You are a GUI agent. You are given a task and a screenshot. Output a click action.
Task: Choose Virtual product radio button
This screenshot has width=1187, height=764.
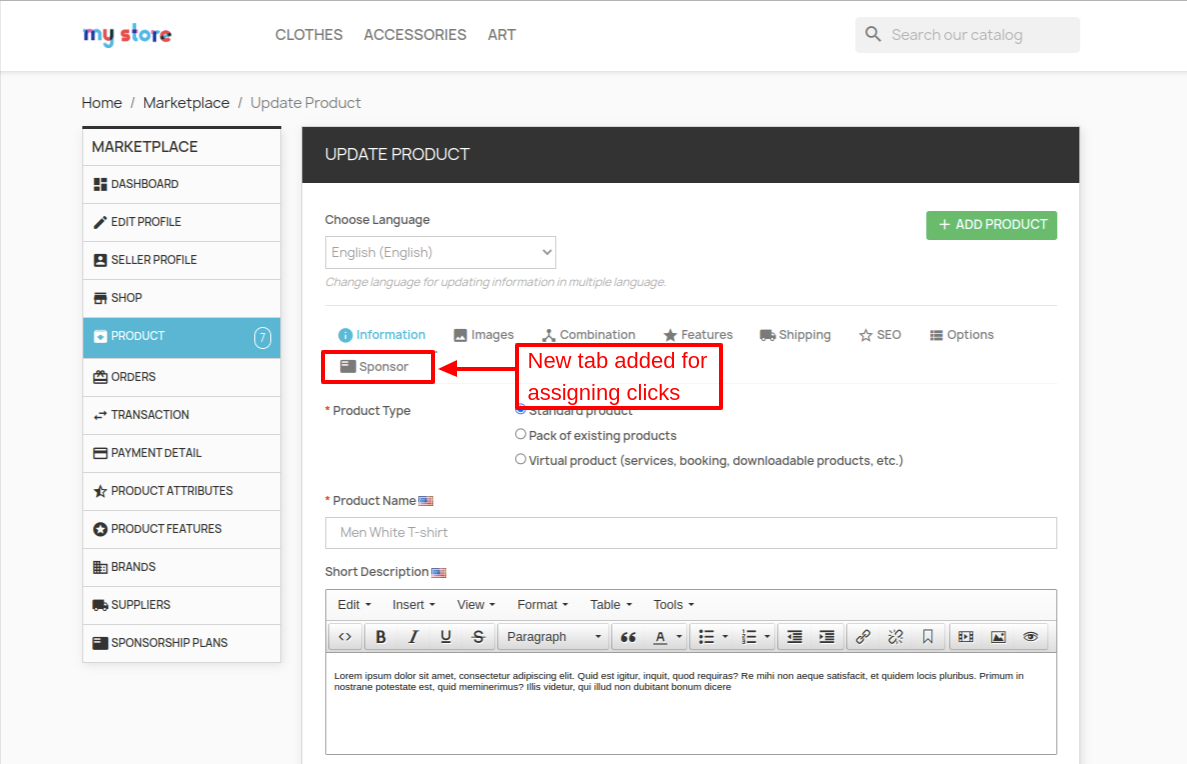click(x=520, y=460)
